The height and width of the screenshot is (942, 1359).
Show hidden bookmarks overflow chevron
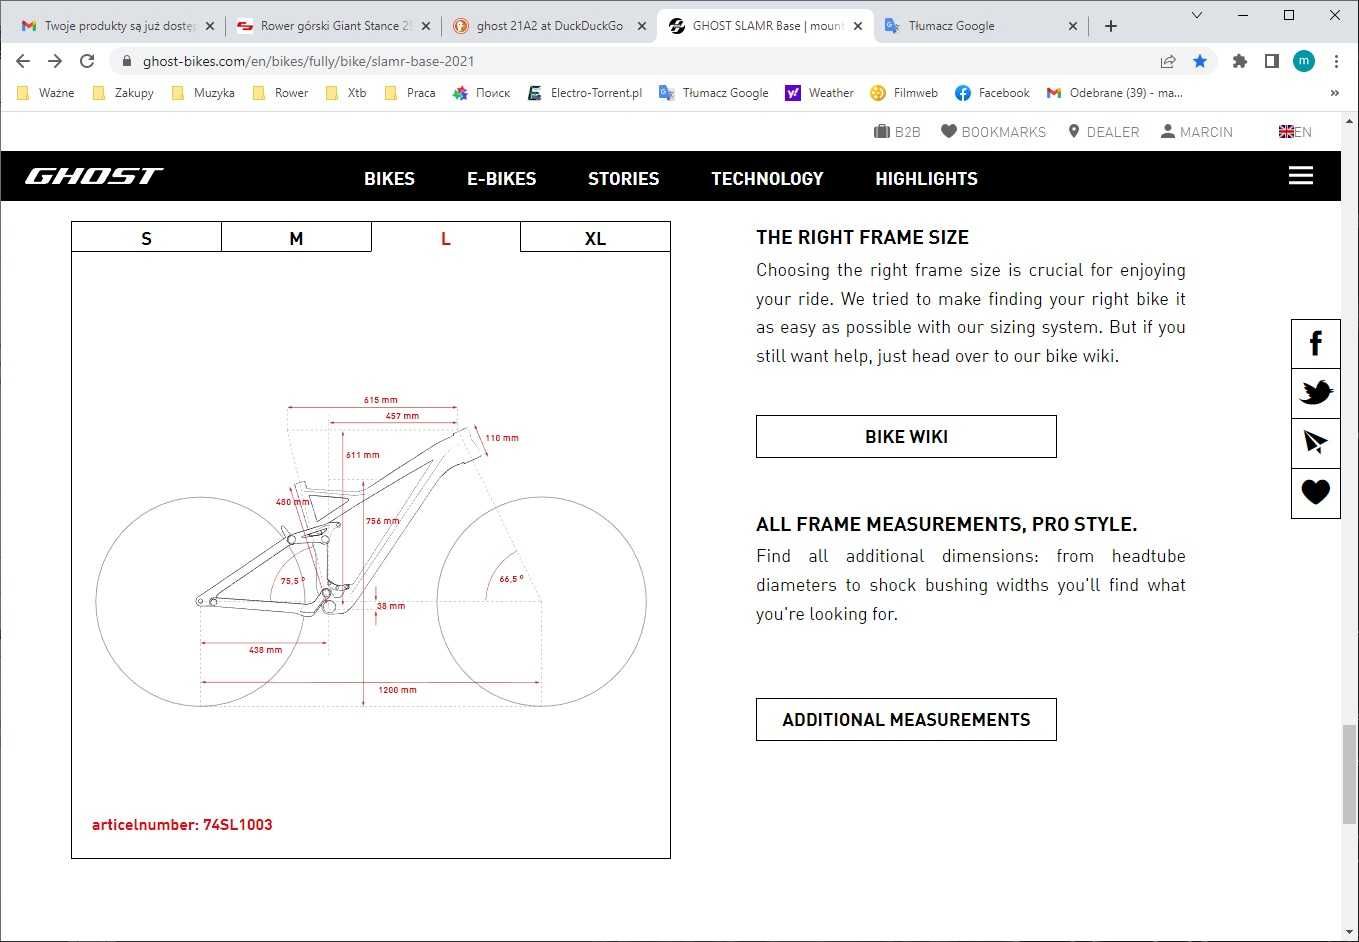pos(1334,93)
